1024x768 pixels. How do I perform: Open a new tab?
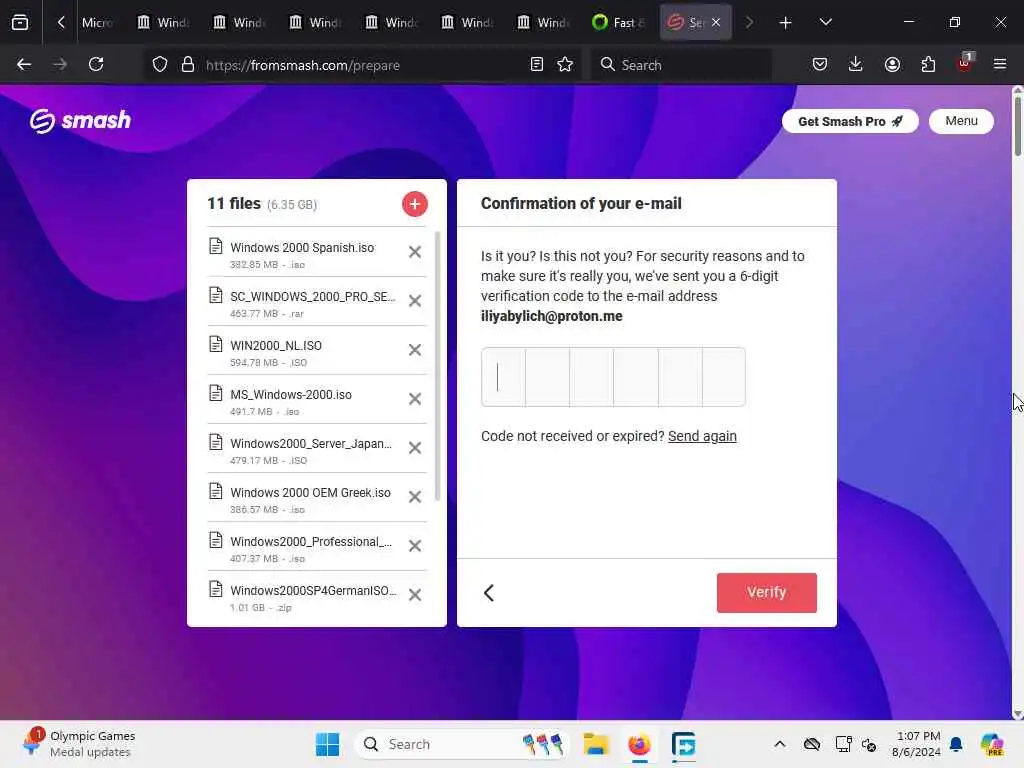pyautogui.click(x=786, y=23)
